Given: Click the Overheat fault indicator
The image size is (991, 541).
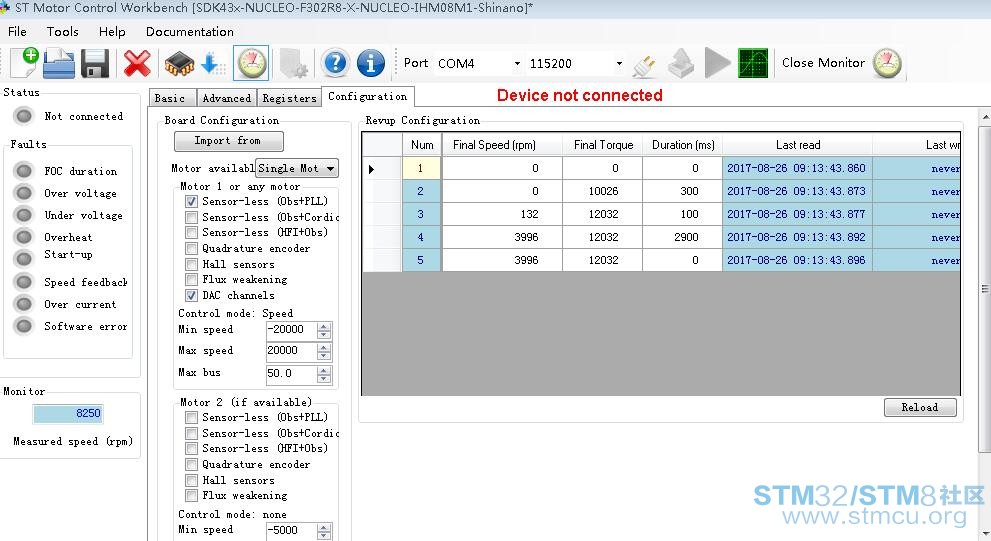Looking at the screenshot, I should point(24,237).
